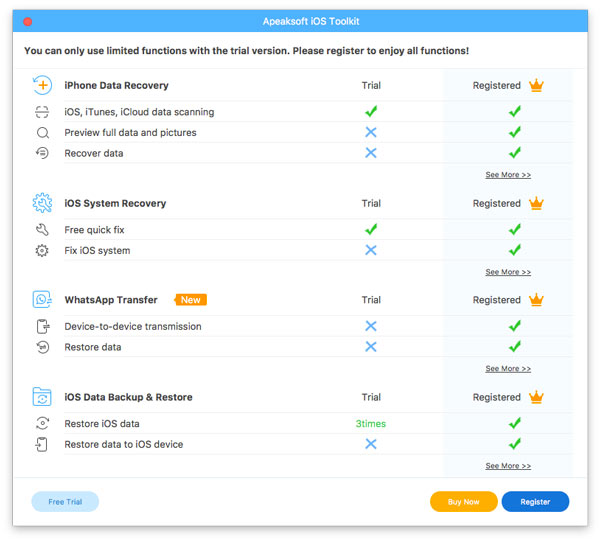Open See More under iPhone Data Recovery
600x541 pixels.
pos(508,175)
